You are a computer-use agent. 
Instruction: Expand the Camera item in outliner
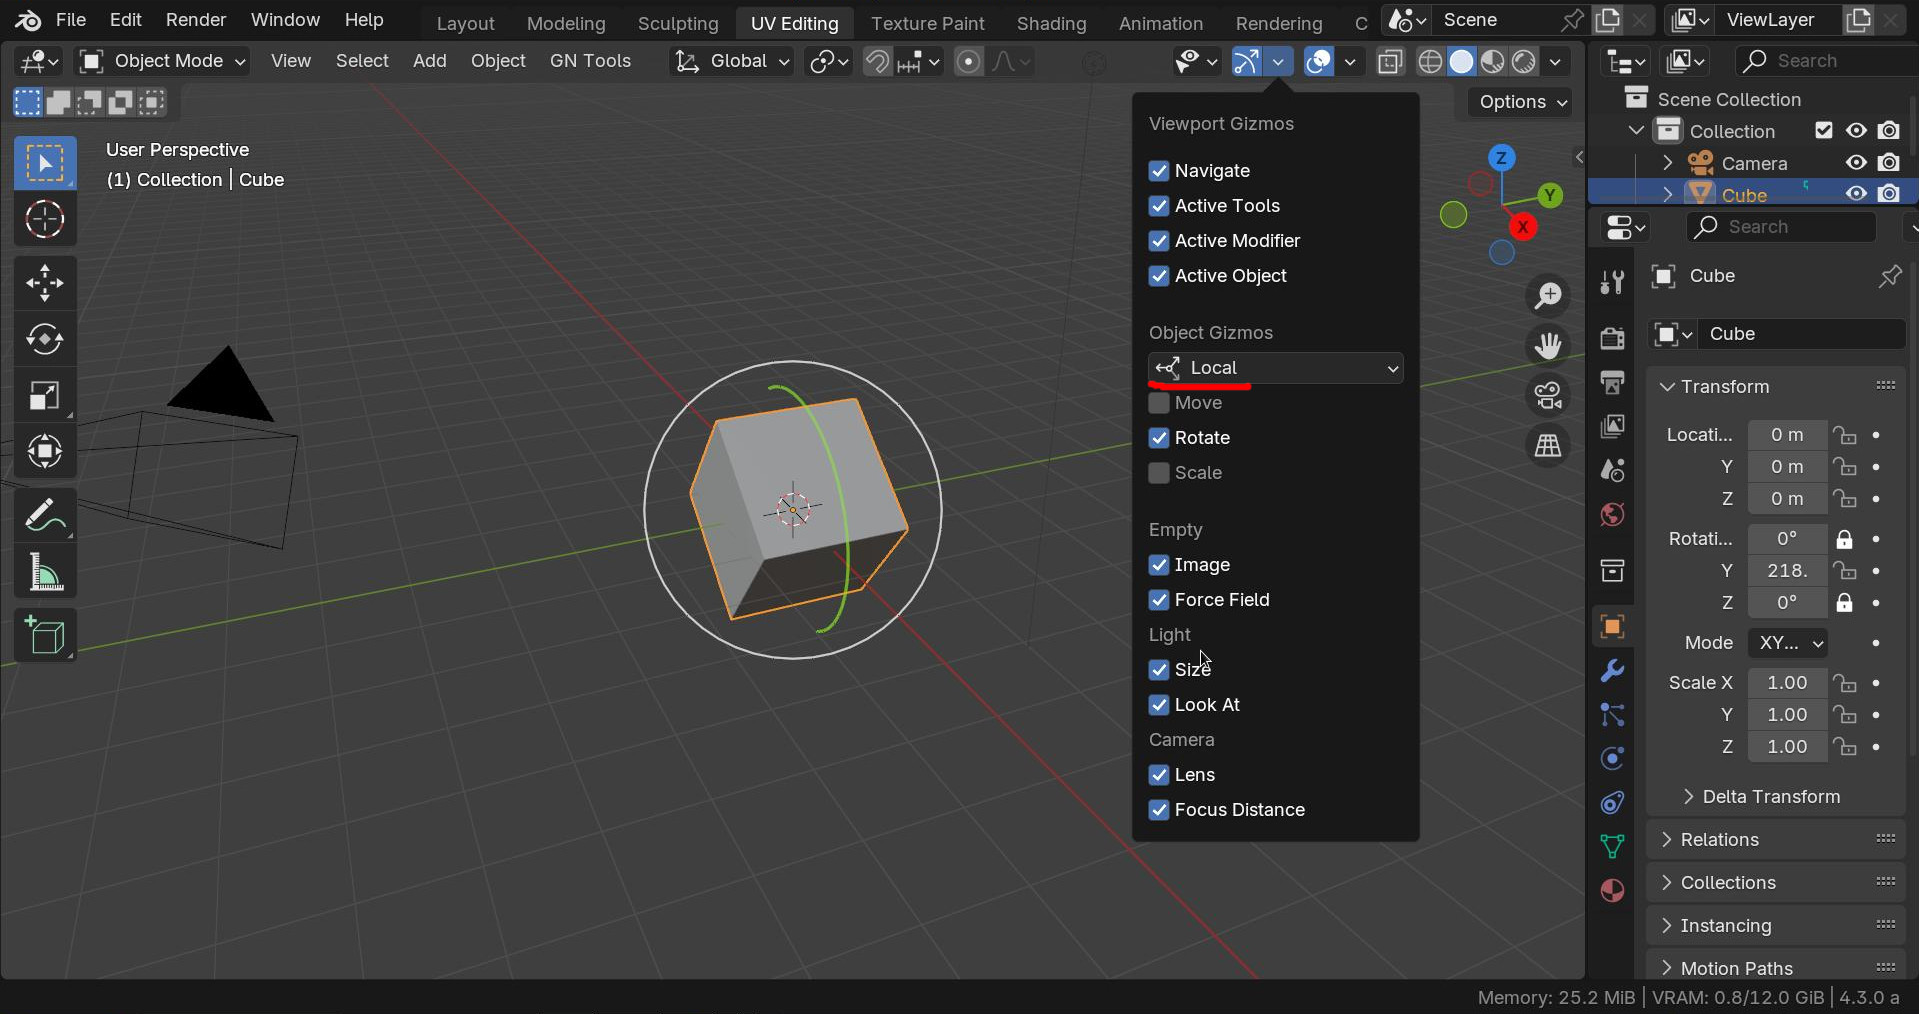point(1667,163)
